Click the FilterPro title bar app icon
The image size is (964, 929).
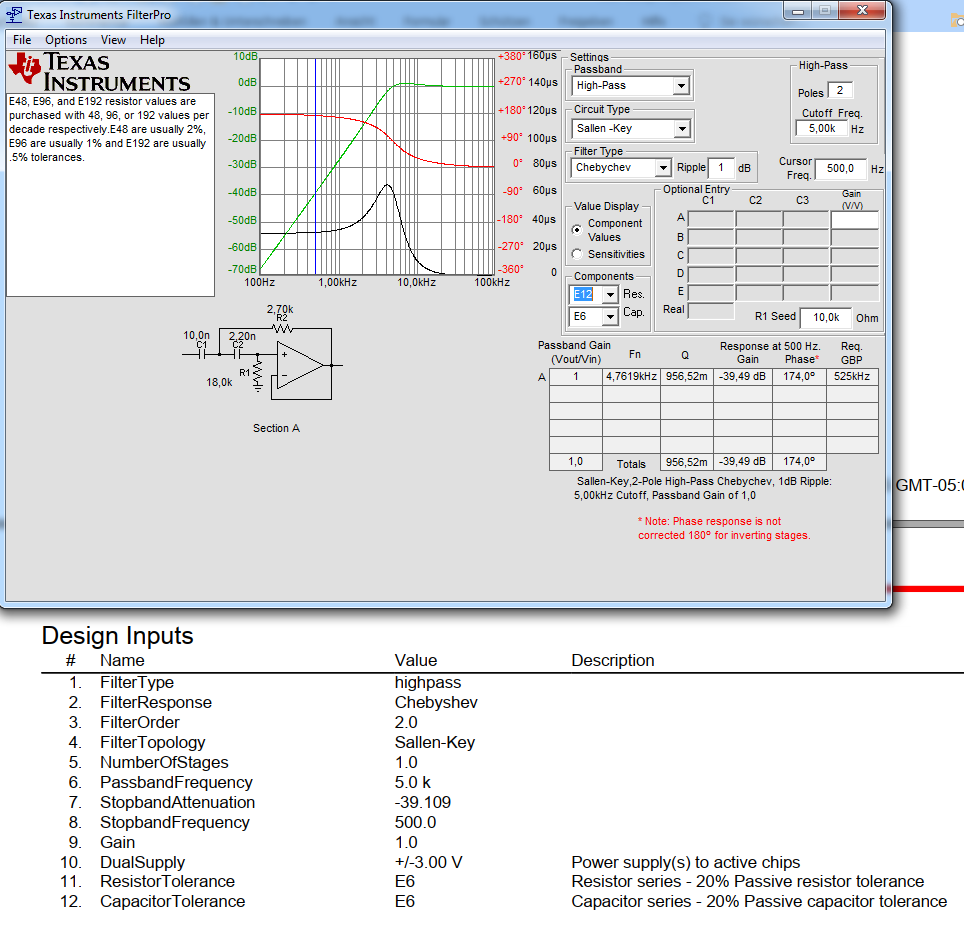(x=14, y=14)
